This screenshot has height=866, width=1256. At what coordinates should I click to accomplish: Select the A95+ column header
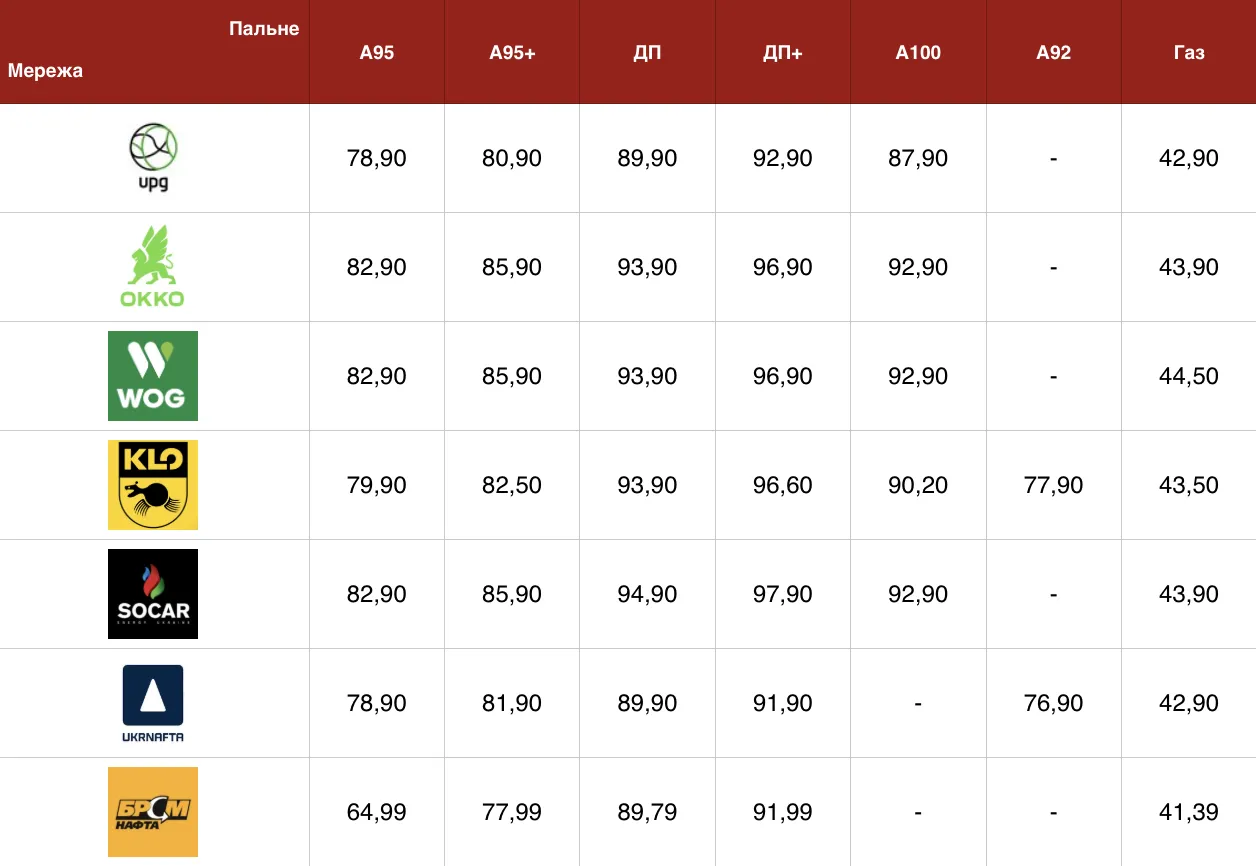click(x=512, y=53)
